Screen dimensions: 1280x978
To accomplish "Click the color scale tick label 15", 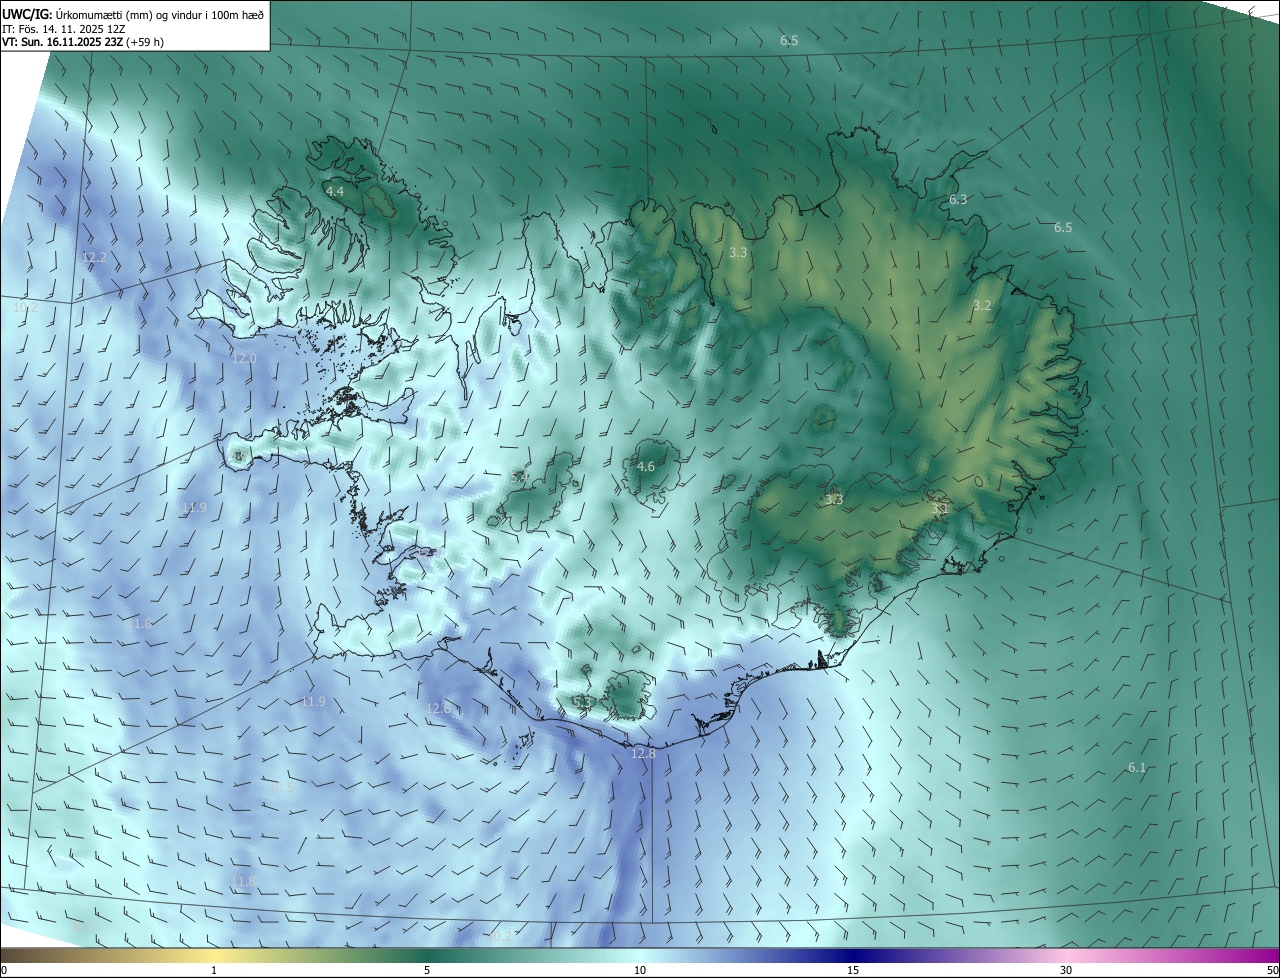I will click(x=853, y=970).
